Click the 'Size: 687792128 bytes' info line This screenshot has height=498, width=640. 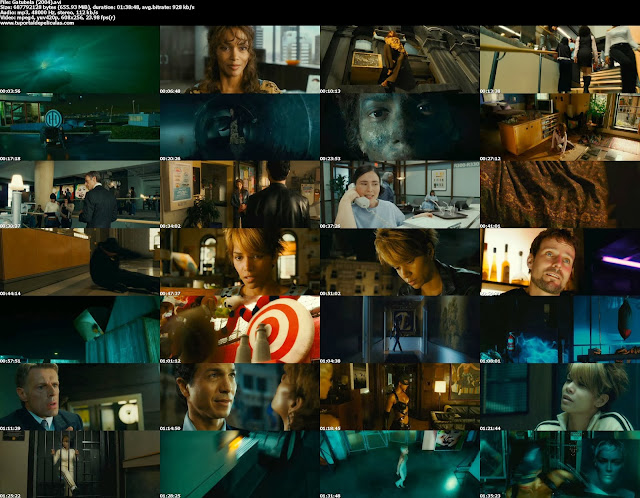97,7
